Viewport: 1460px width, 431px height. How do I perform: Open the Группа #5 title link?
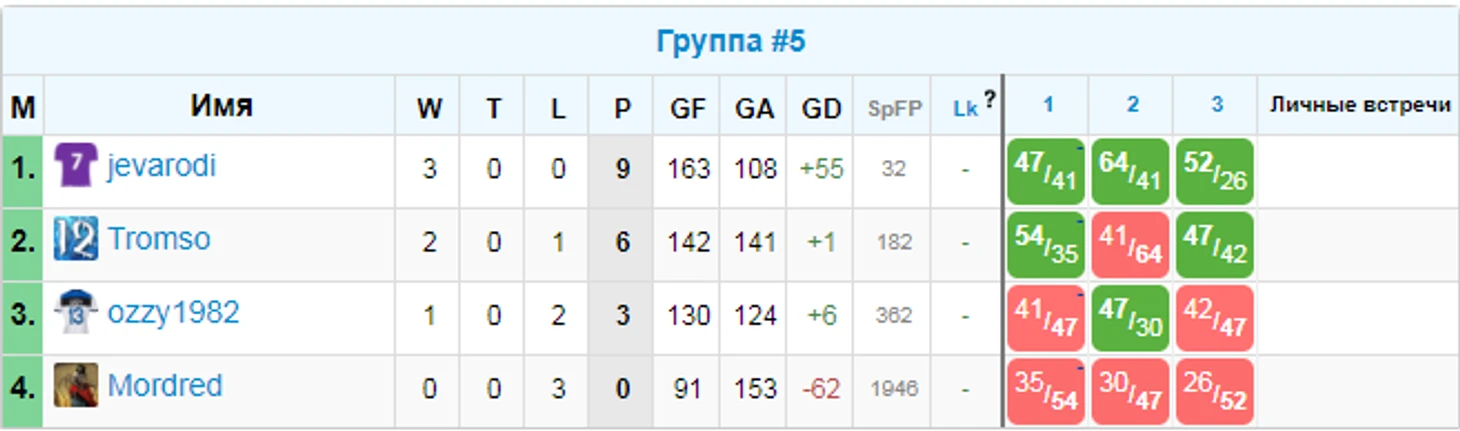click(x=731, y=42)
